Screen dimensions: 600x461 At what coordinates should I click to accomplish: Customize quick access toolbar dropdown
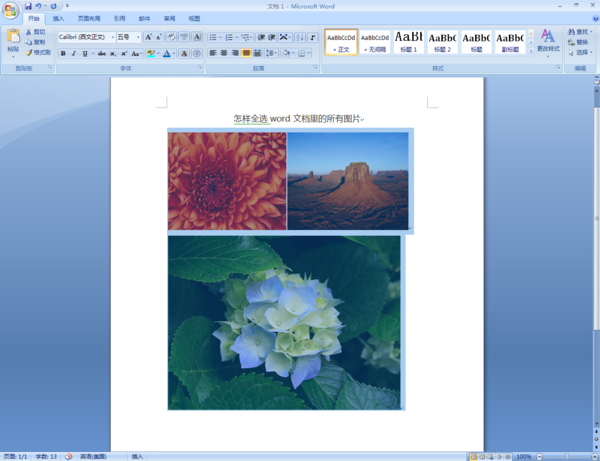pyautogui.click(x=67, y=6)
